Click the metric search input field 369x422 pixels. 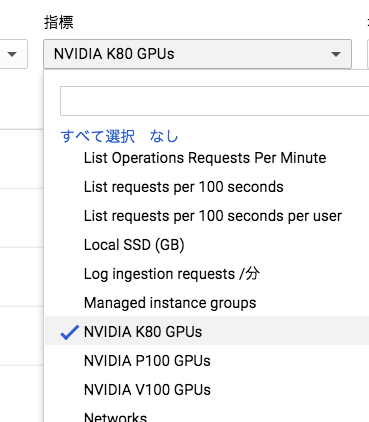tap(214, 101)
